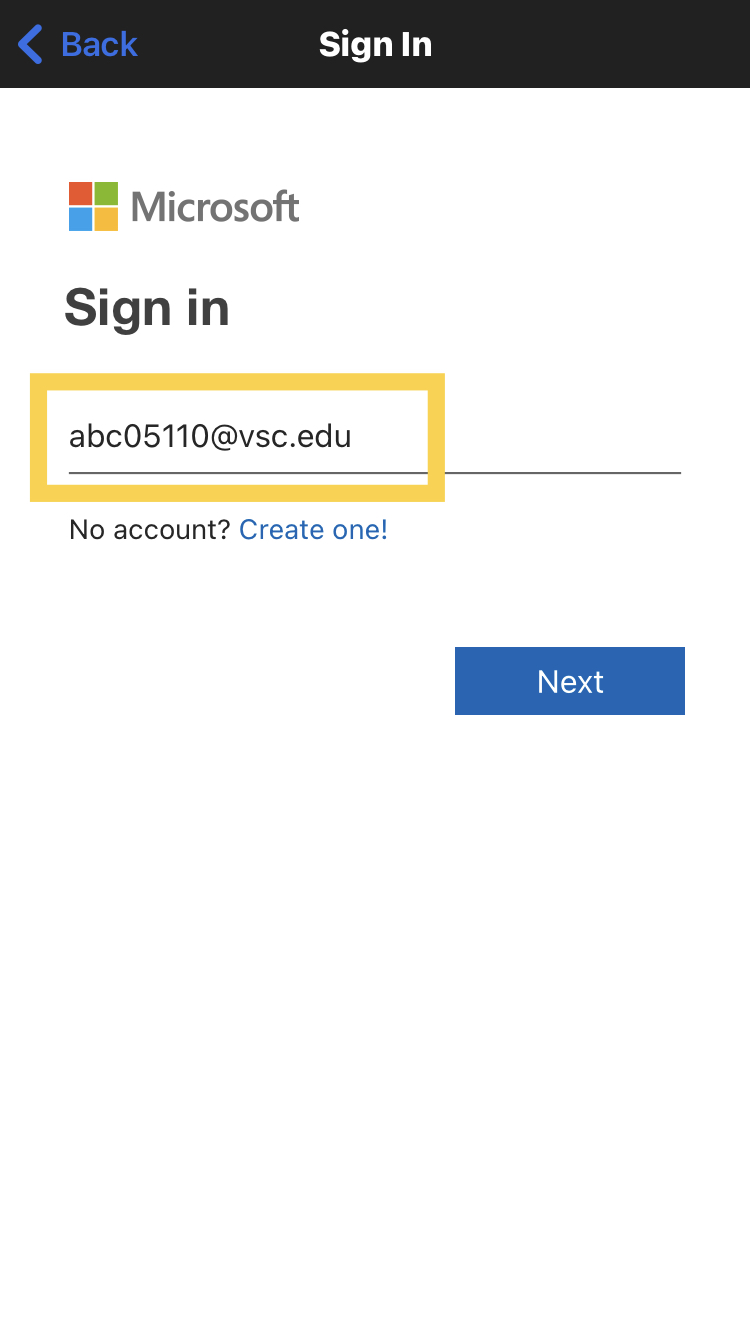The height and width of the screenshot is (1334, 750).
Task: Click the Microsoft four-square logo
Action: (93, 206)
